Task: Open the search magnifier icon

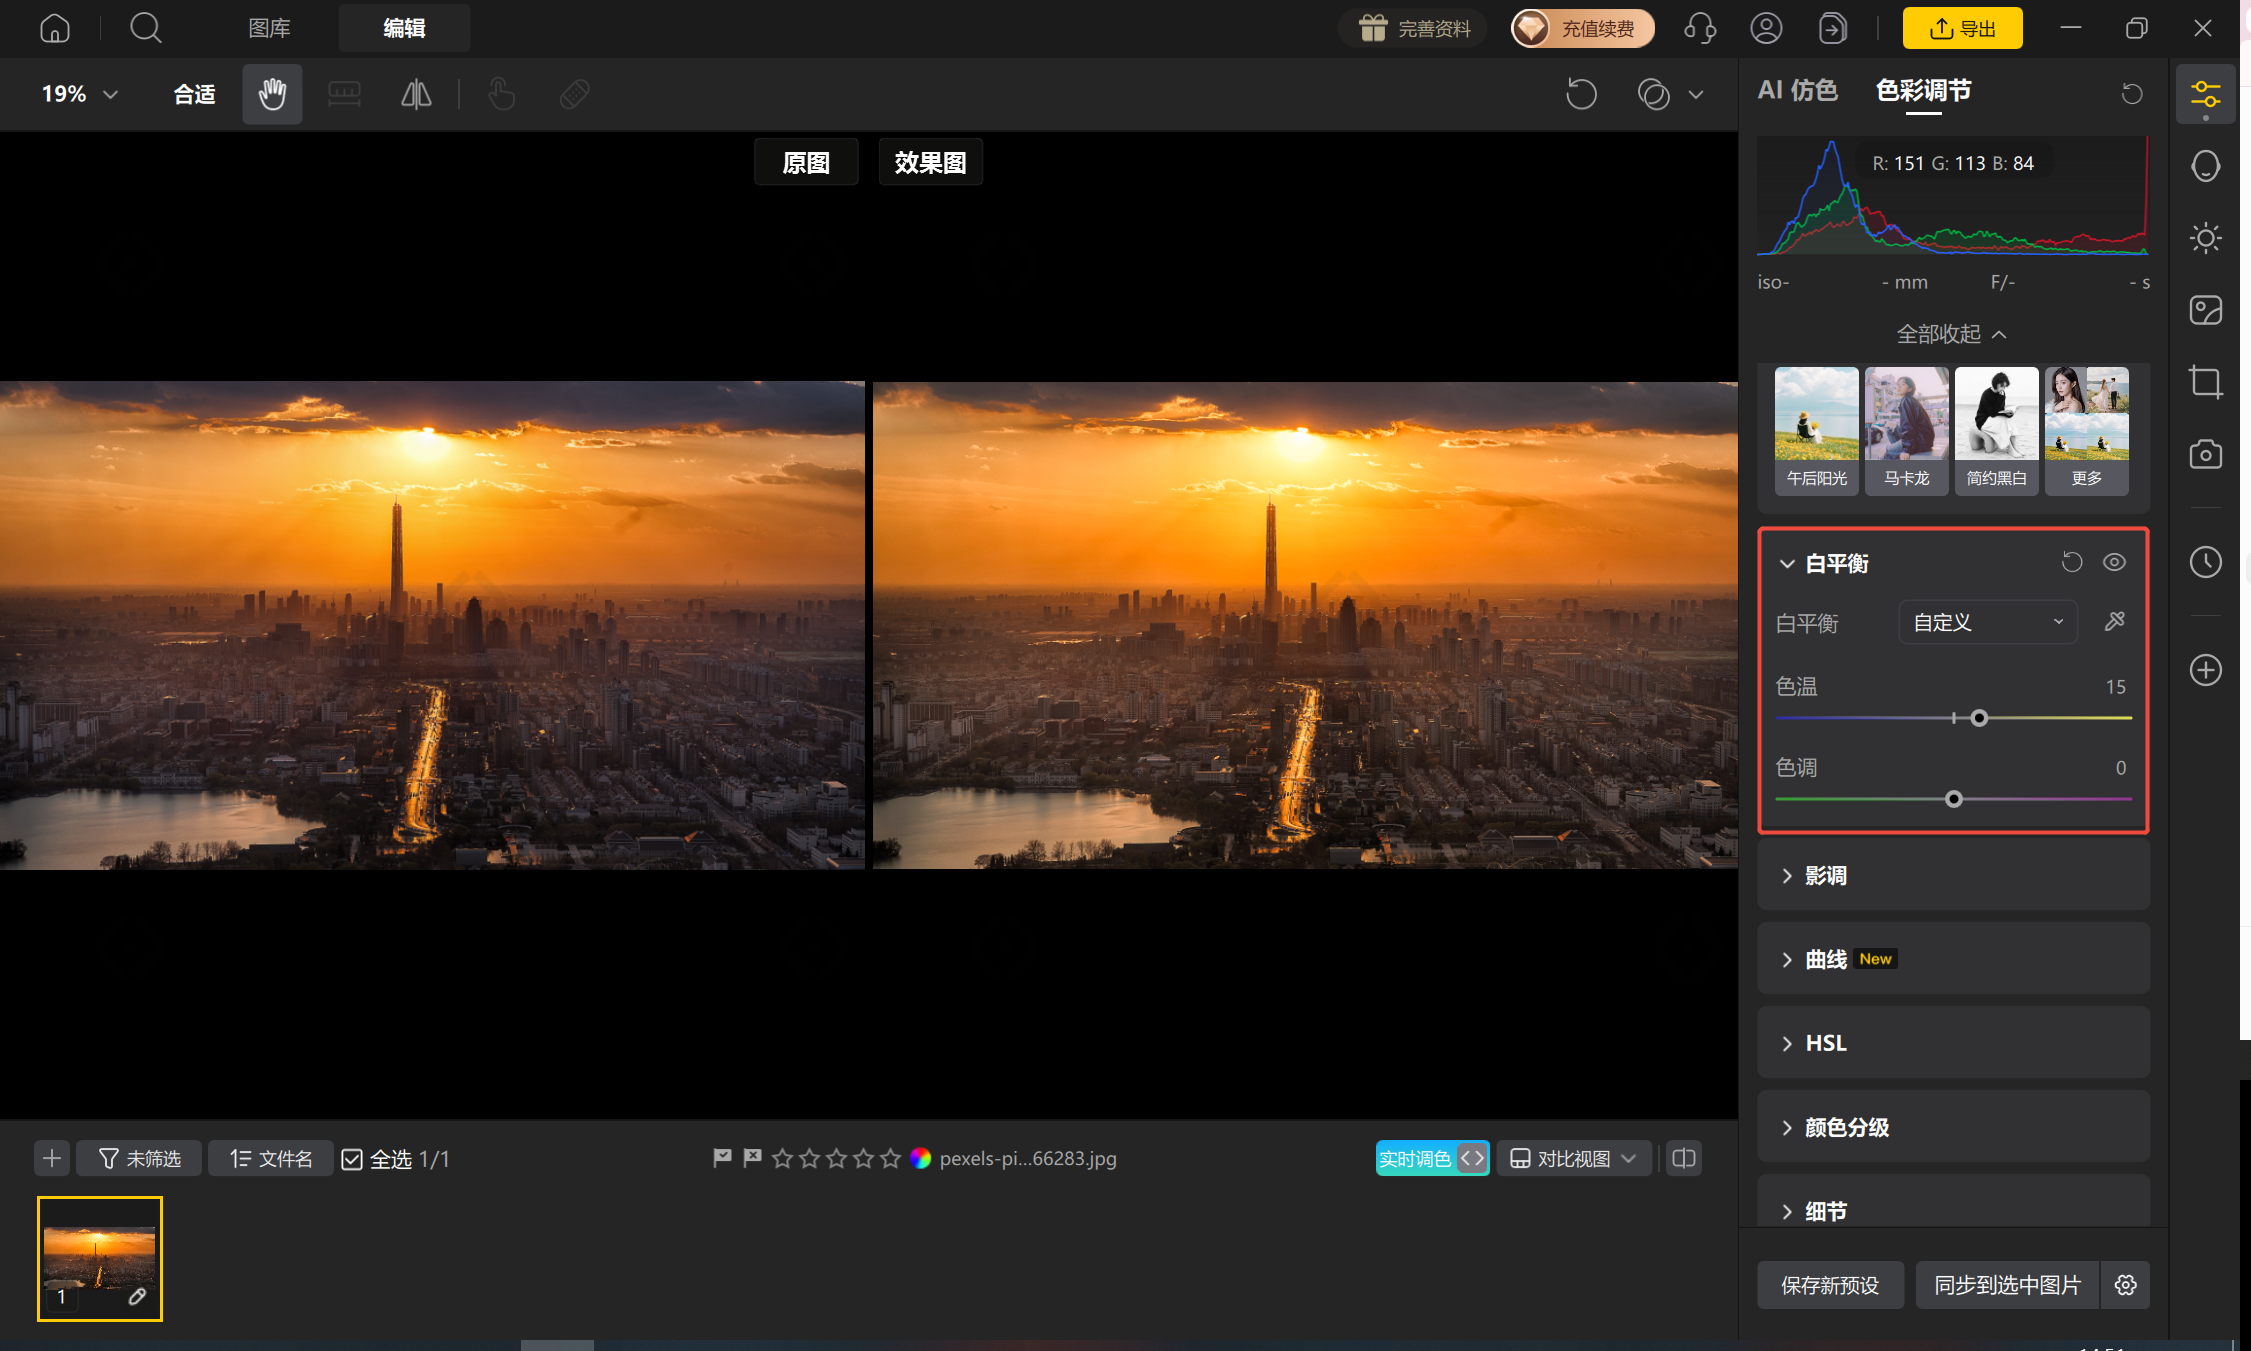Action: click(146, 28)
